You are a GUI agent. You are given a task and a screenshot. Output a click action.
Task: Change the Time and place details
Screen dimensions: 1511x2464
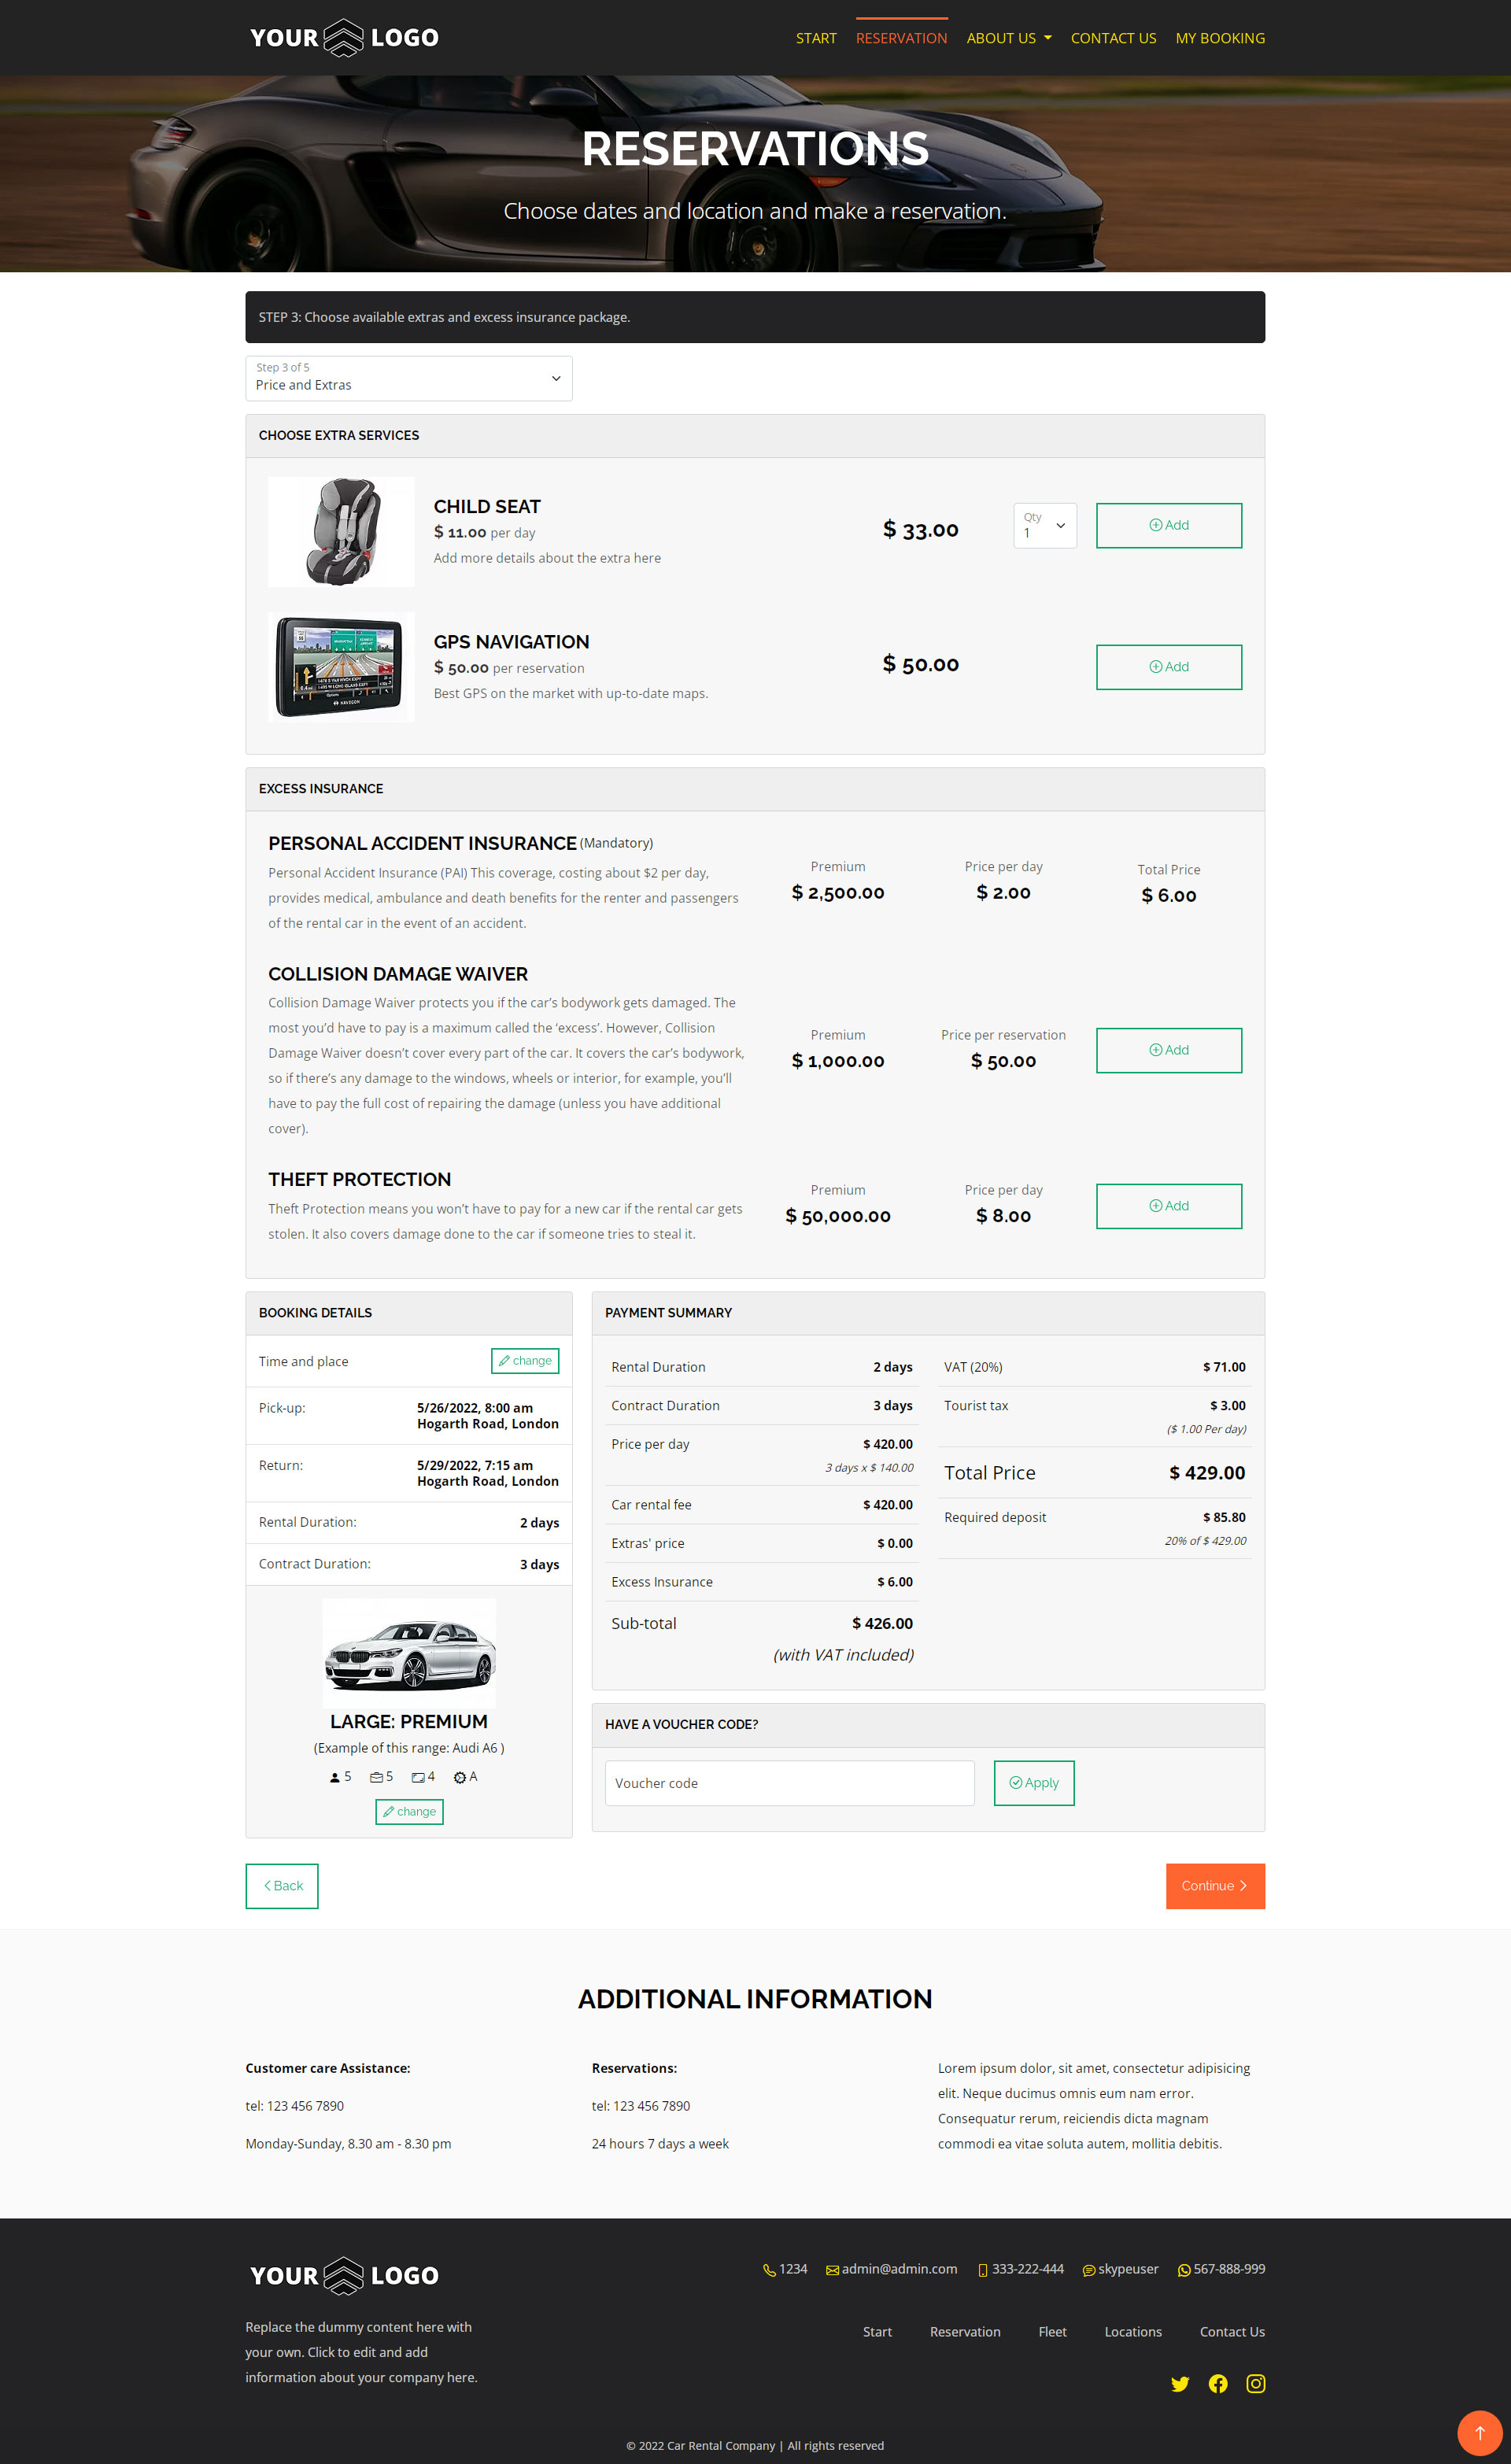click(525, 1361)
